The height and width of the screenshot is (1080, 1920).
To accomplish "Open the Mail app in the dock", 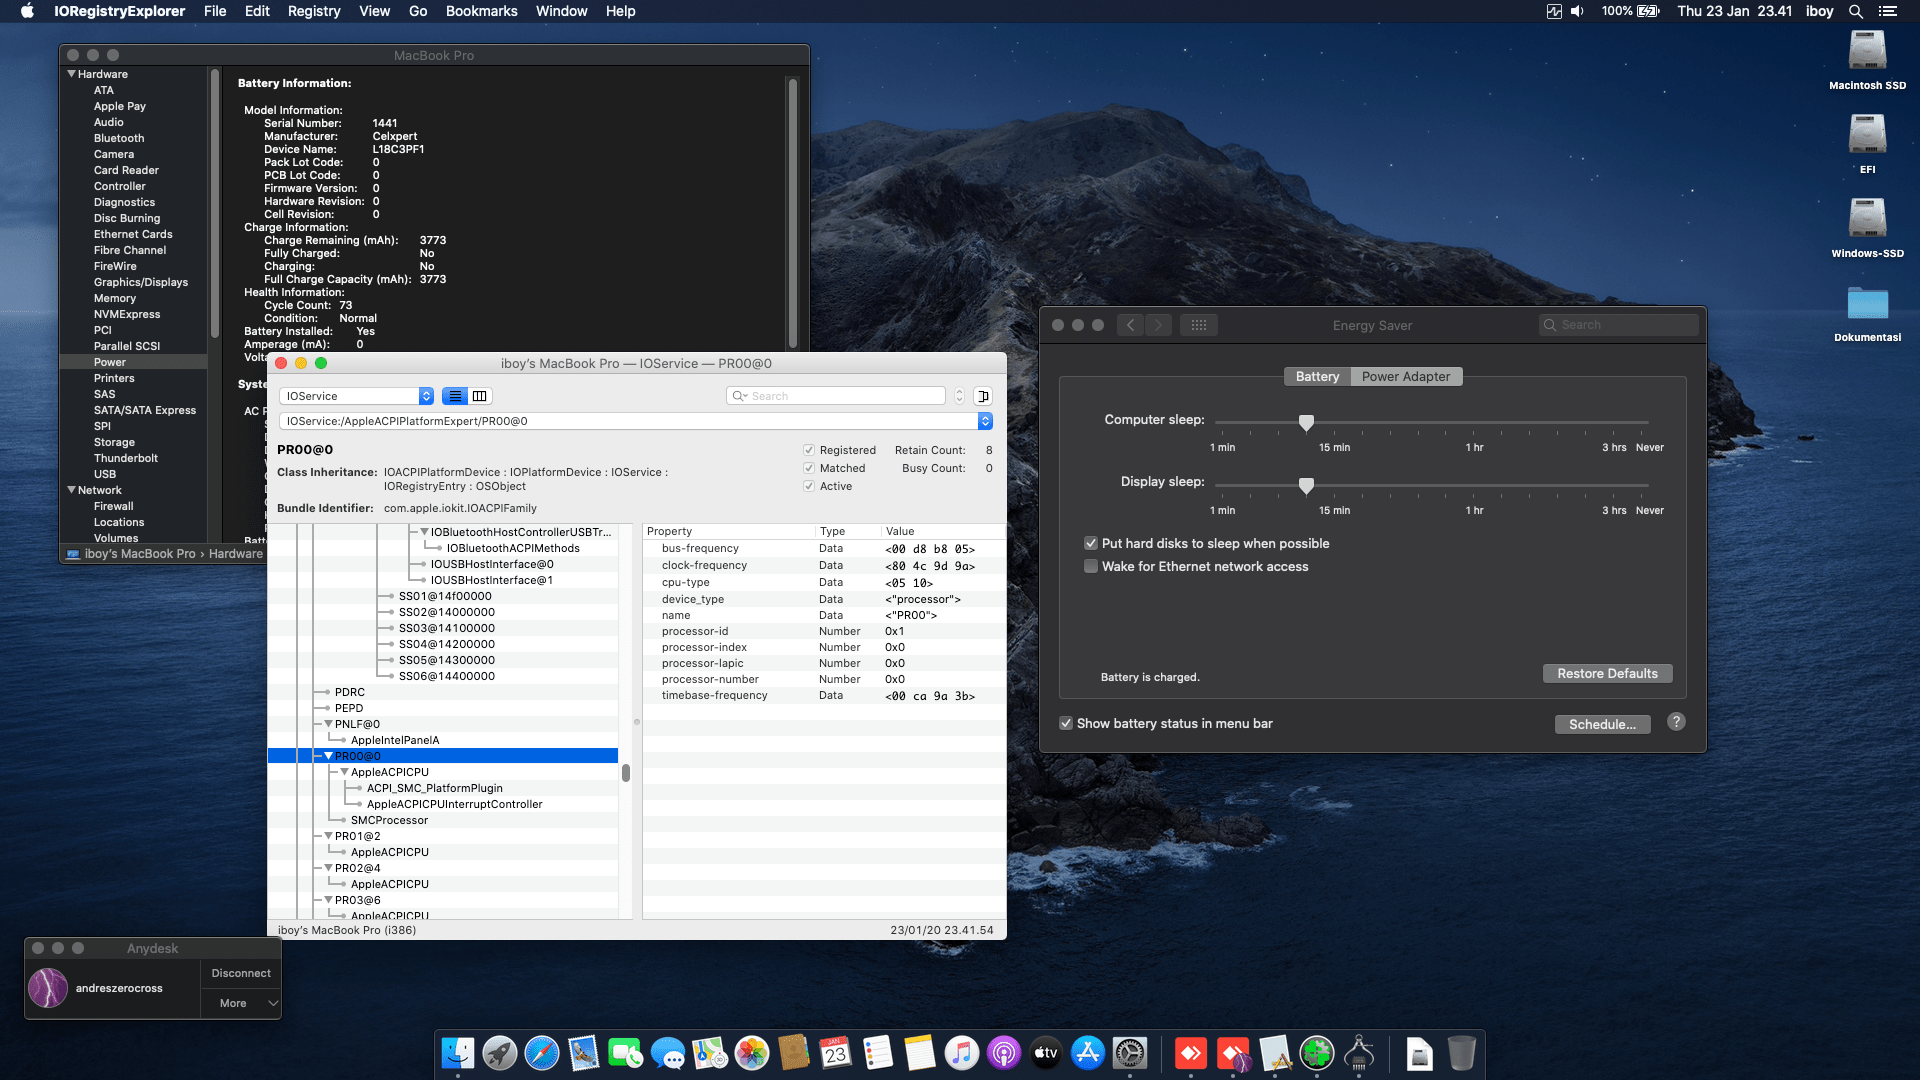I will pos(584,1053).
